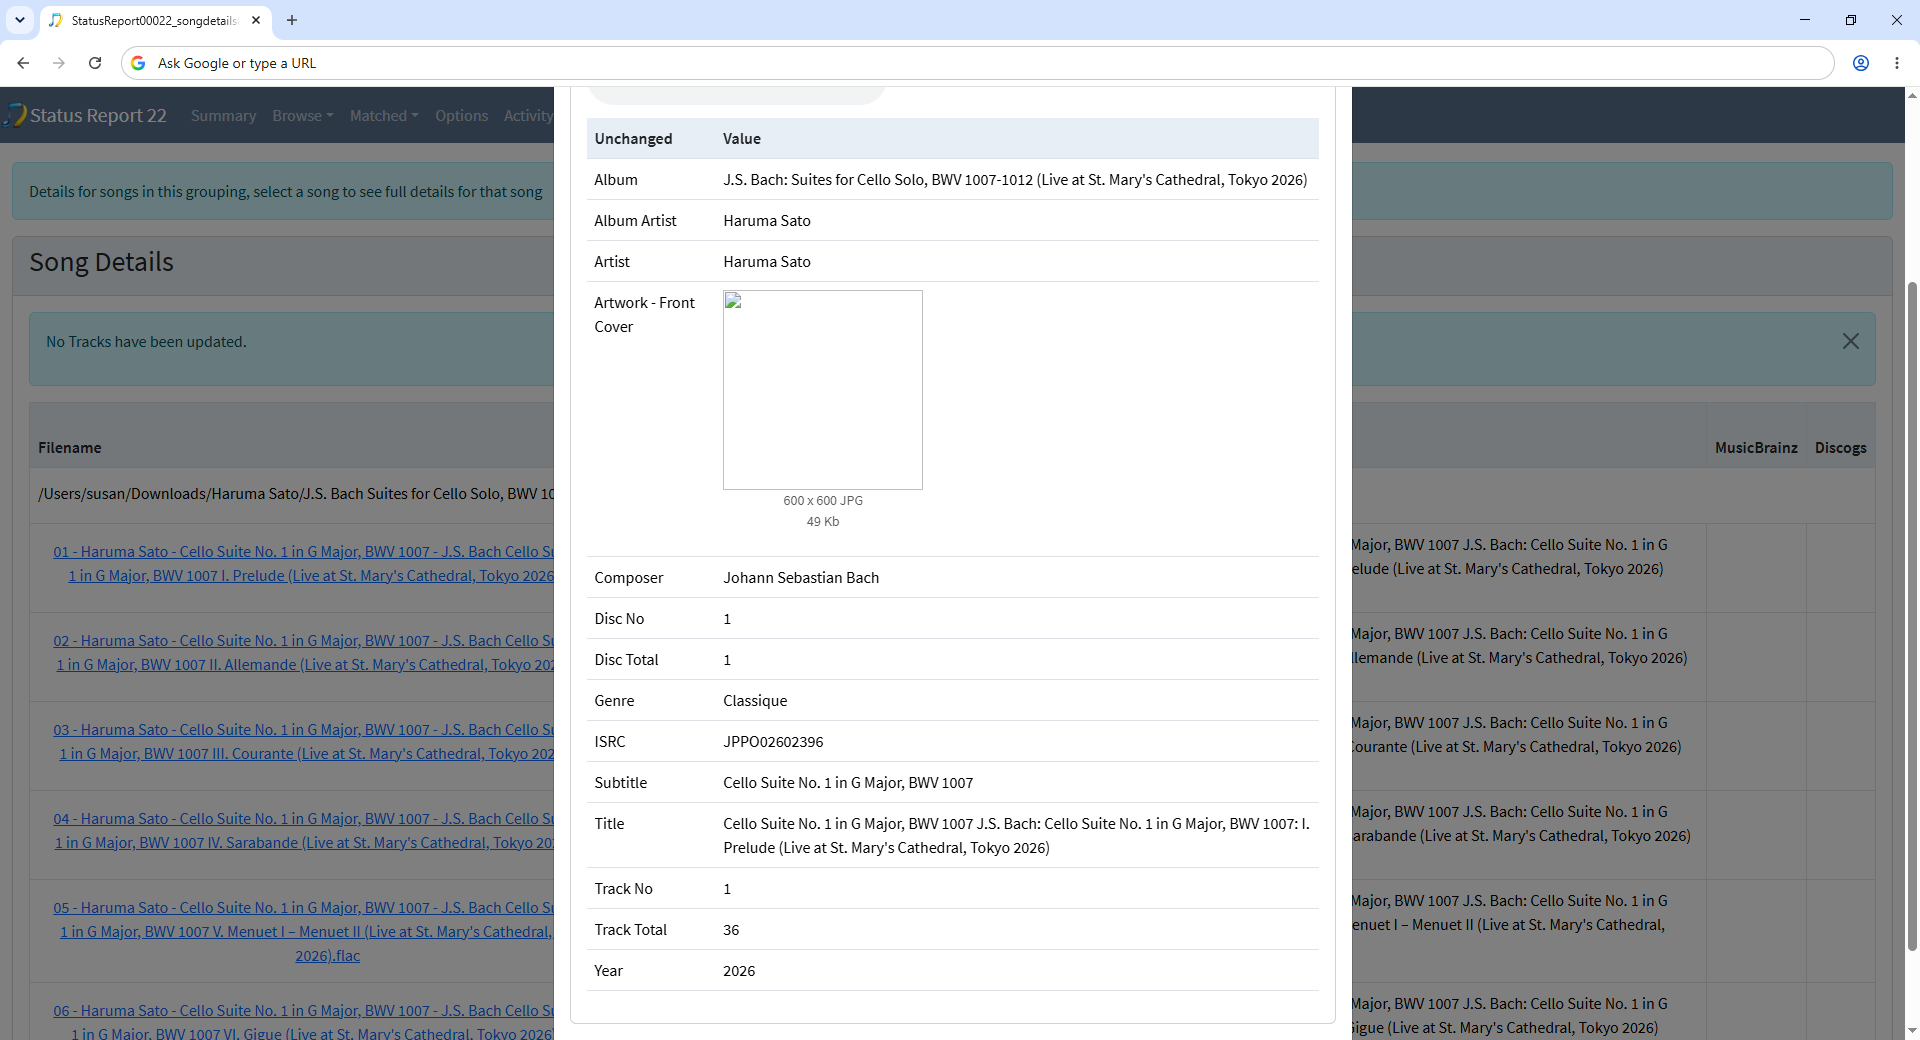Open the Summary nav item

(x=223, y=116)
